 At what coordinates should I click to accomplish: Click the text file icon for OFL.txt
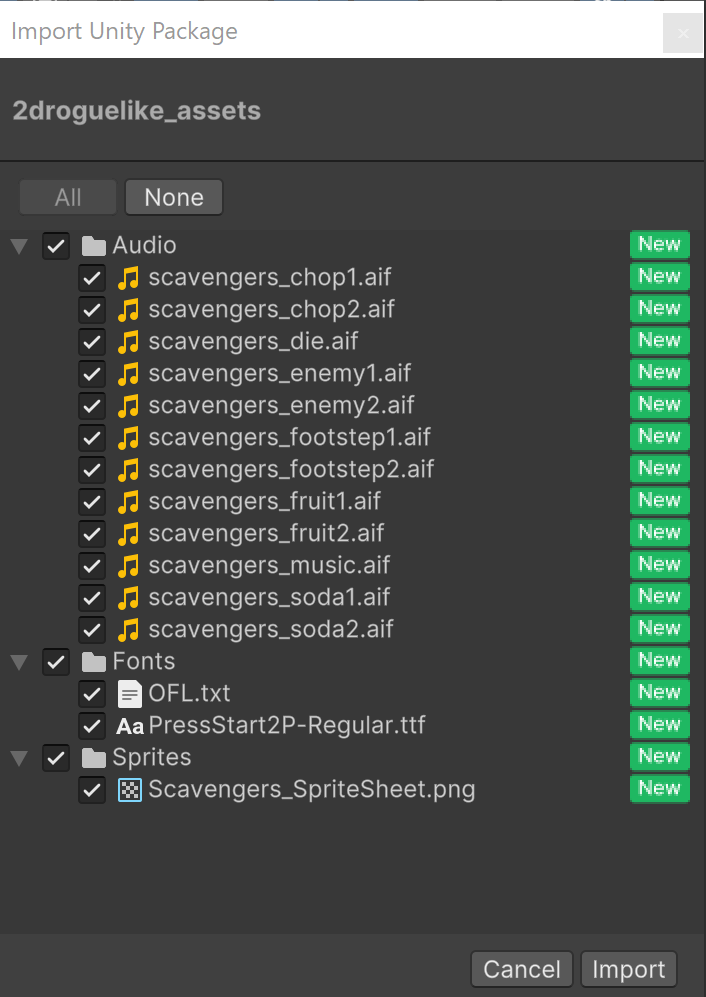(x=130, y=694)
